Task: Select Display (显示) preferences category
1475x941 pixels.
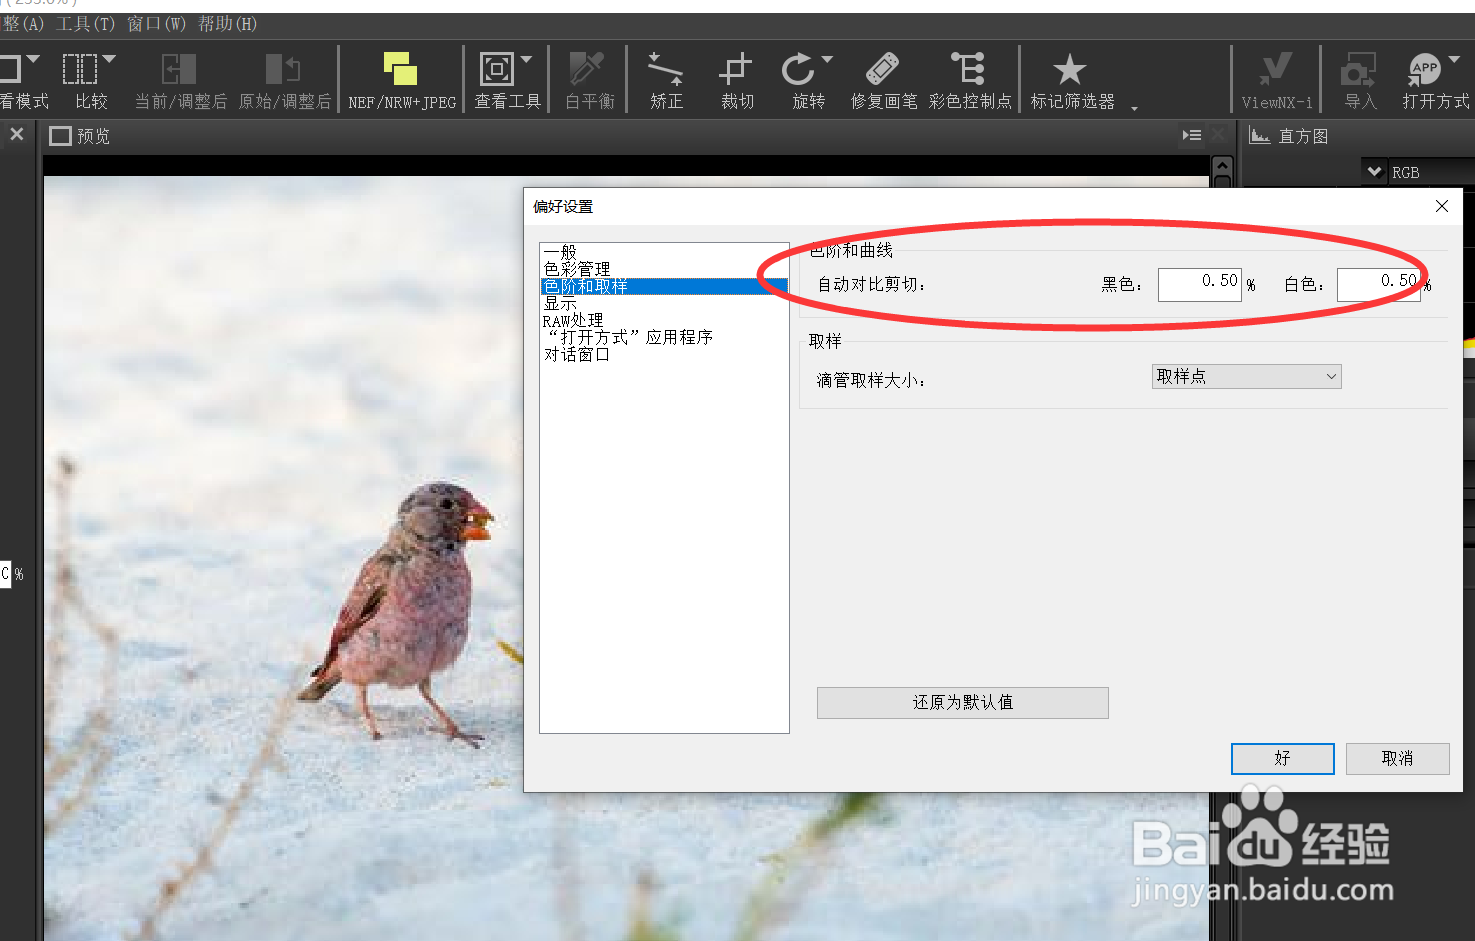Action: coord(560,303)
